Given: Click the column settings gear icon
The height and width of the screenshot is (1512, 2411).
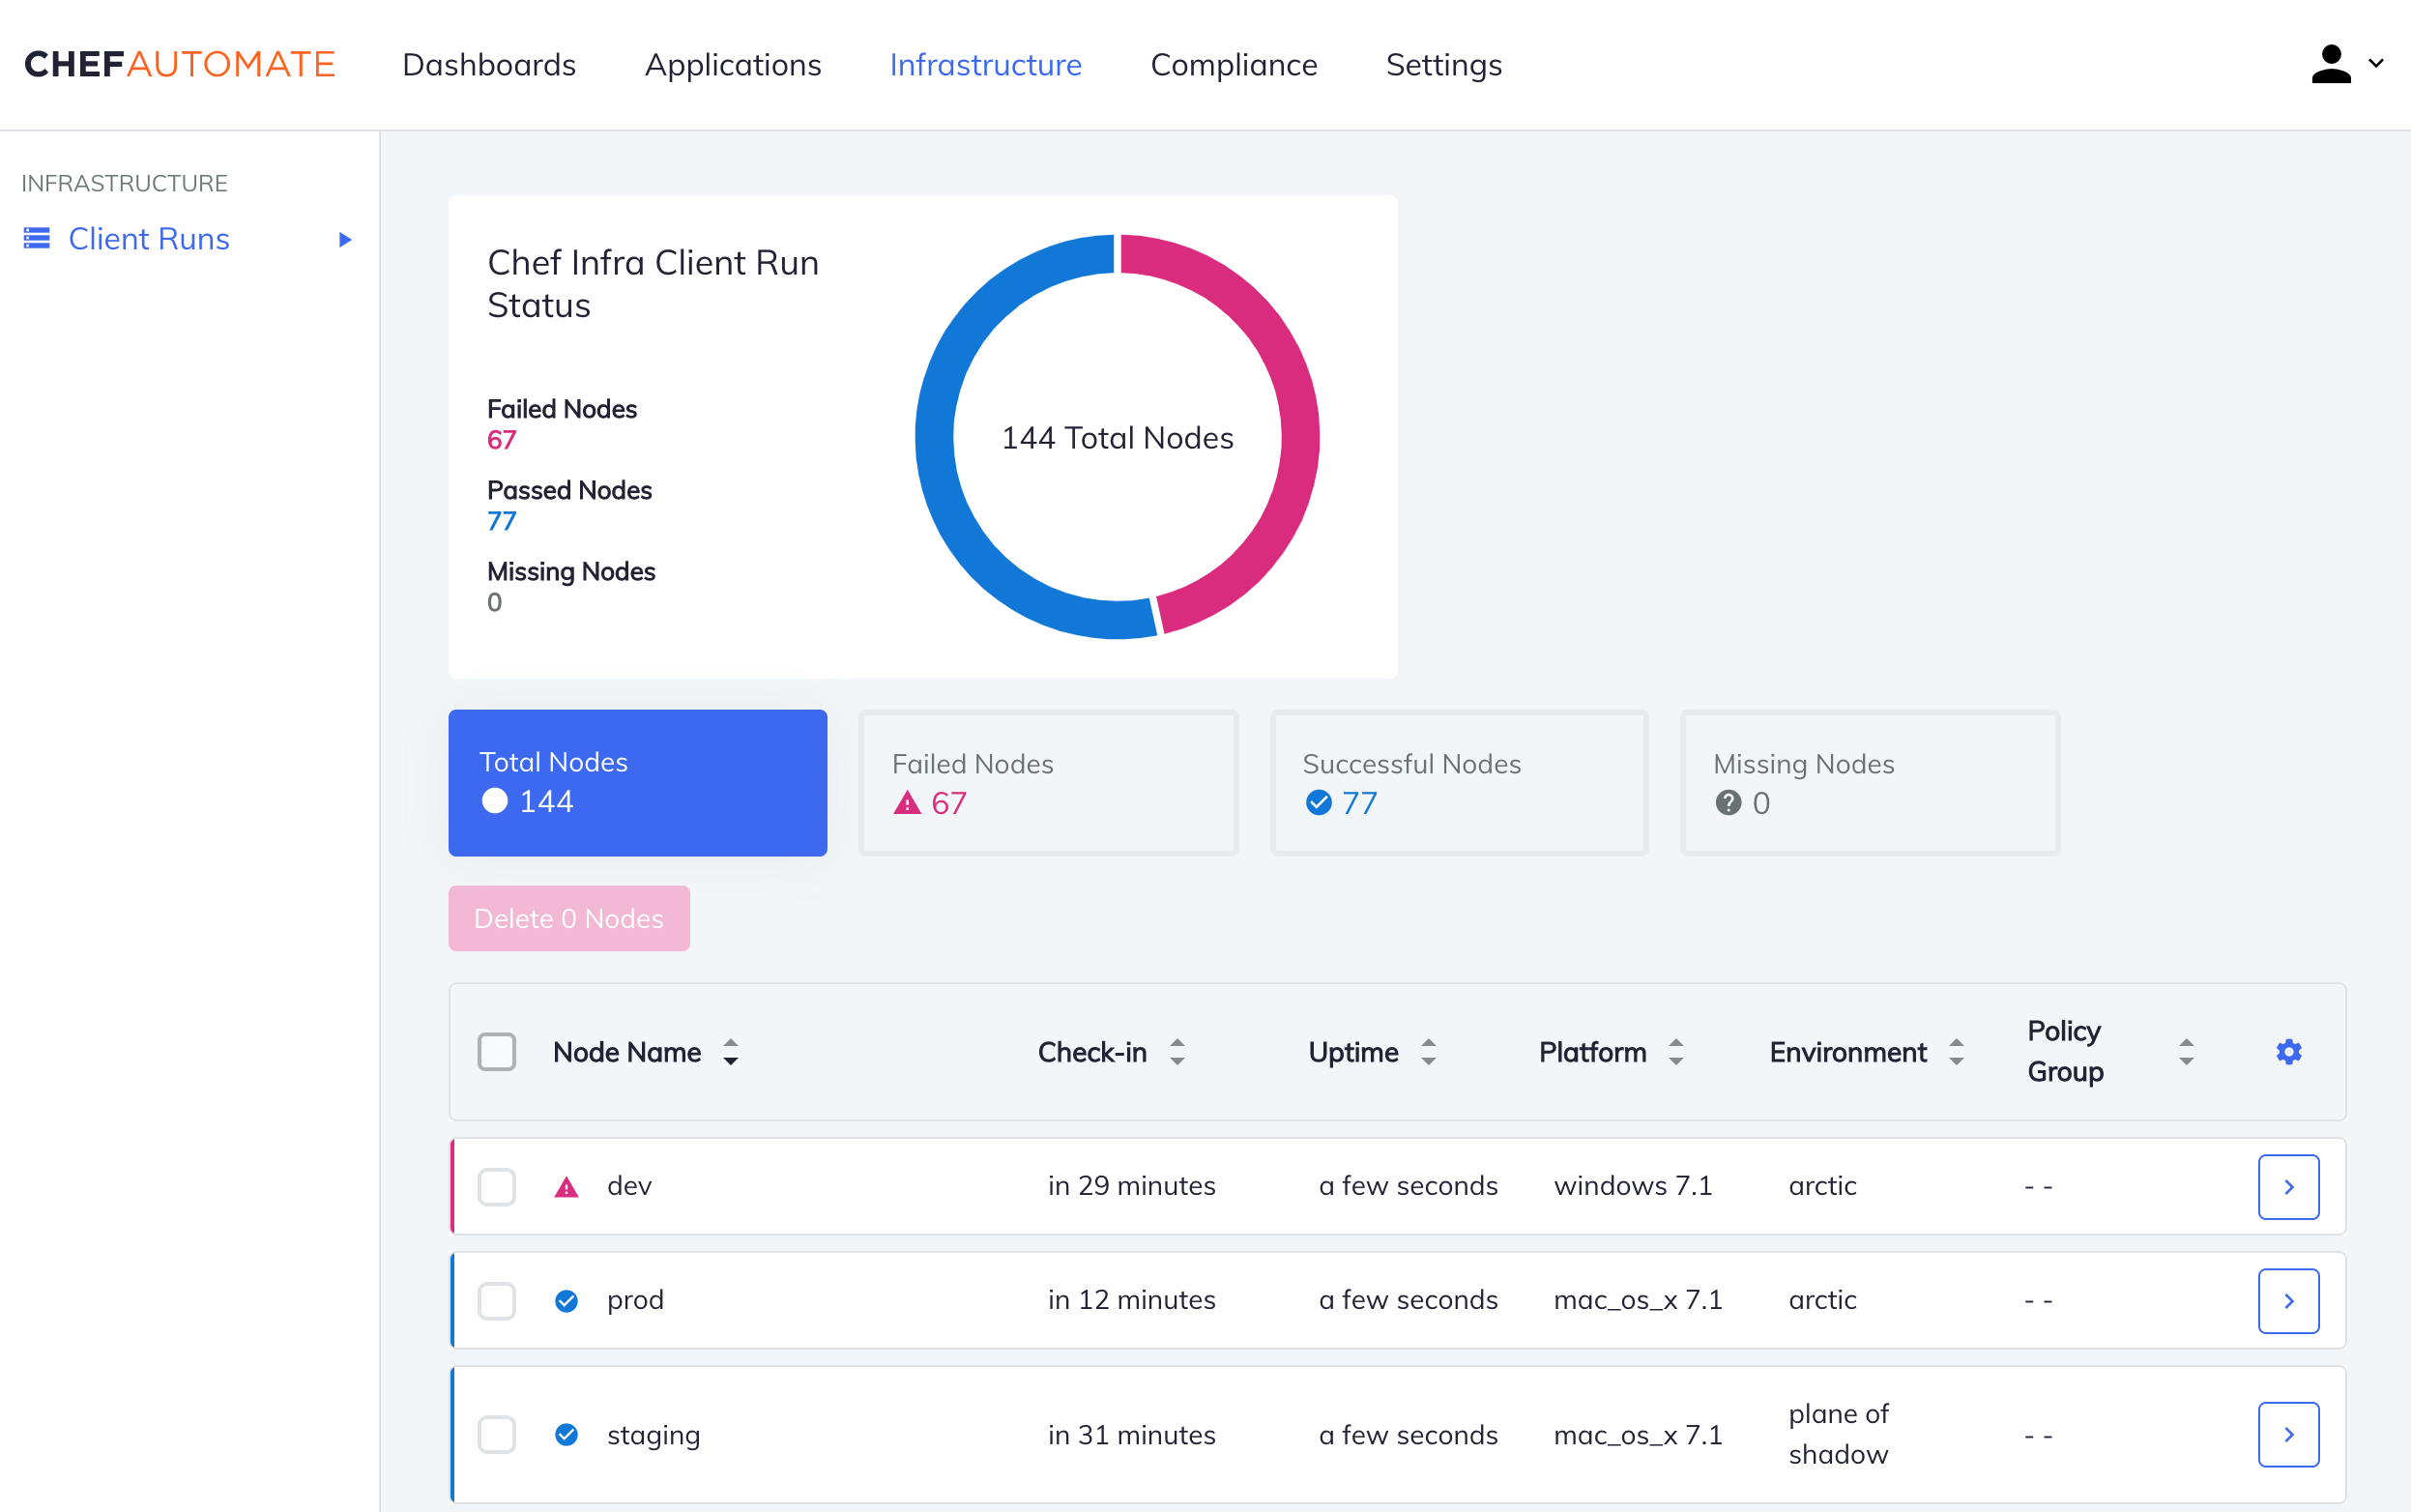Looking at the screenshot, I should (x=2289, y=1052).
